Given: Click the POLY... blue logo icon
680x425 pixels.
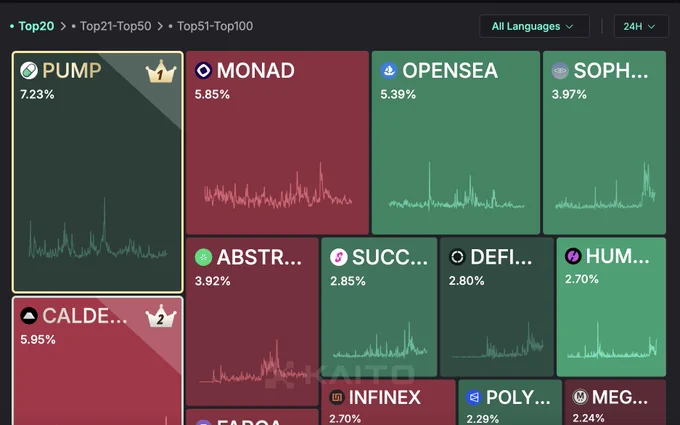Looking at the screenshot, I should [x=474, y=397].
